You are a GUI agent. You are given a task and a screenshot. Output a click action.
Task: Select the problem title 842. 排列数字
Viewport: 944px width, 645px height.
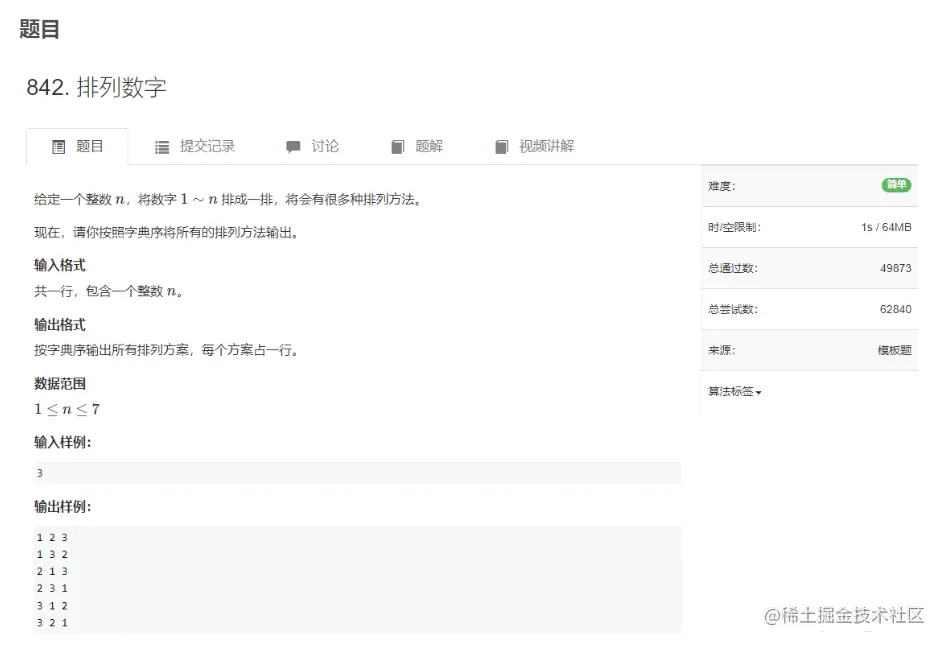(x=98, y=87)
